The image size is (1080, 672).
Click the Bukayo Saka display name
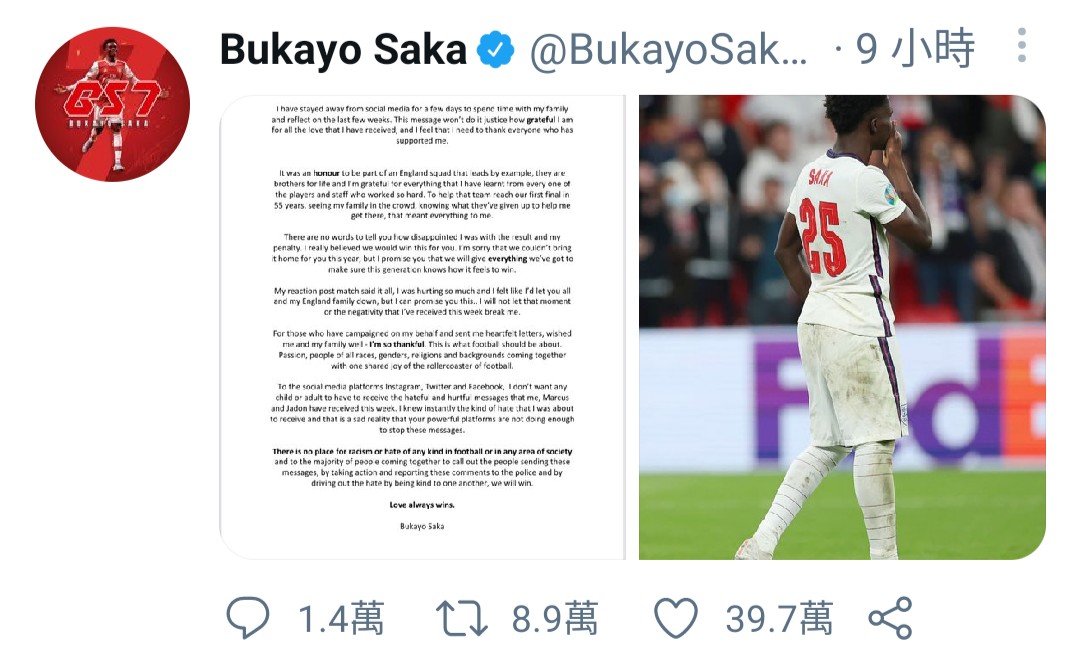pyautogui.click(x=343, y=50)
